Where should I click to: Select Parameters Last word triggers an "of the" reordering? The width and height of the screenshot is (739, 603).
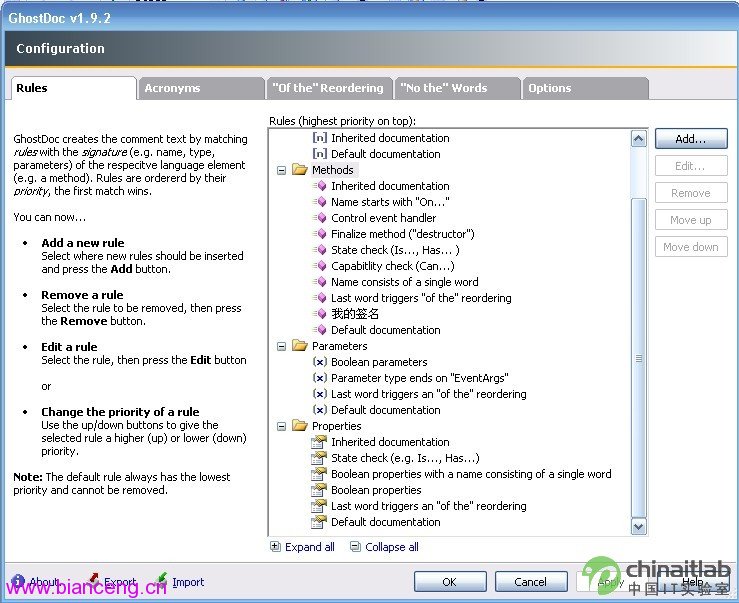tap(429, 394)
